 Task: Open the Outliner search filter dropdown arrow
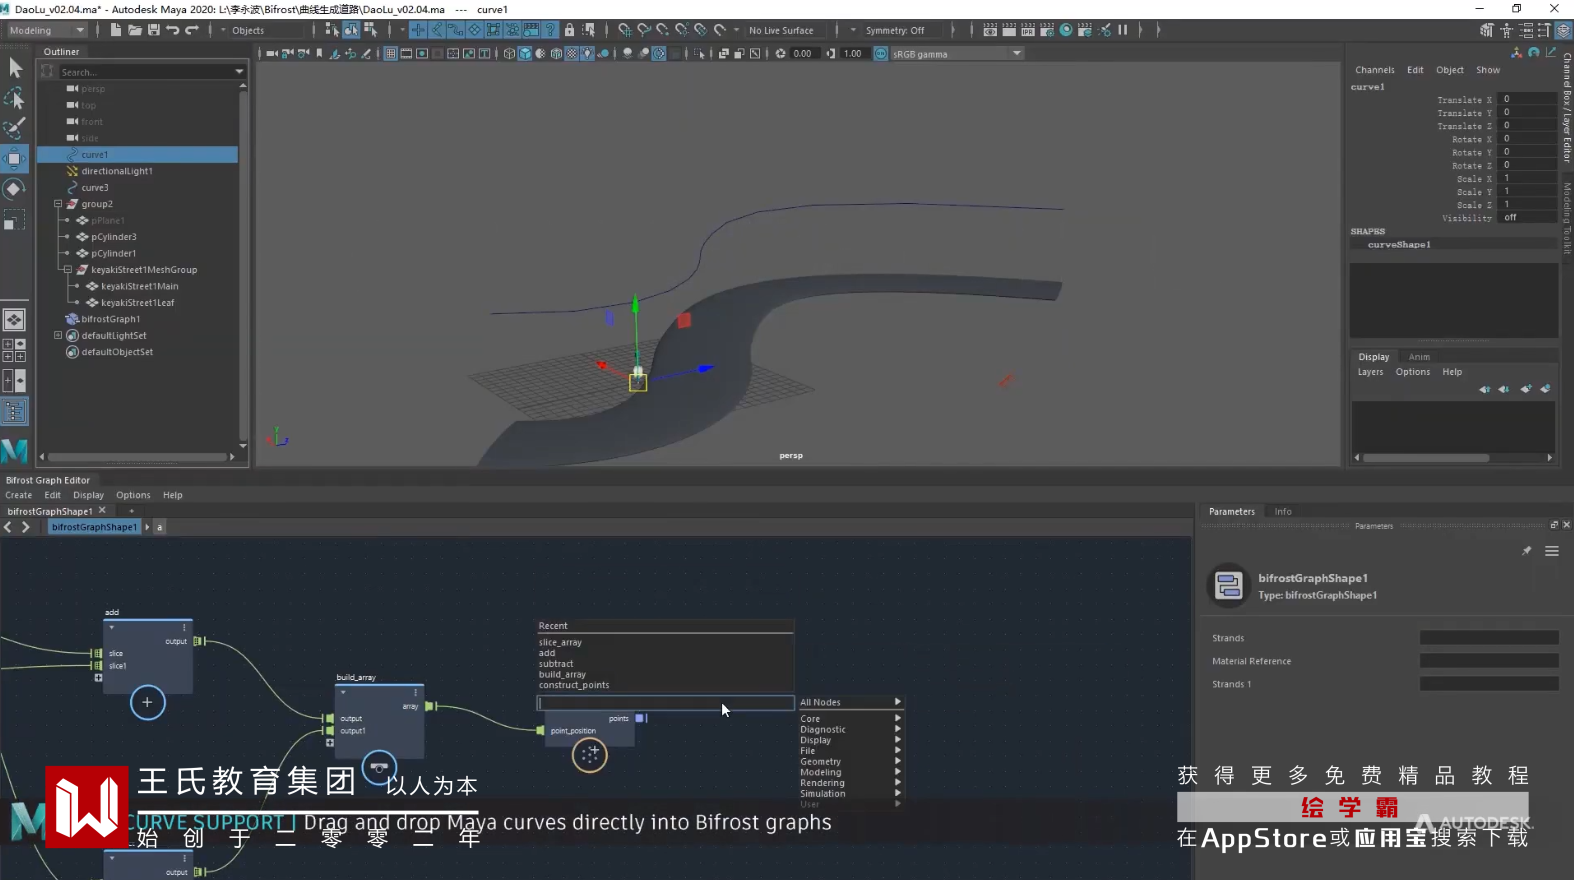(239, 72)
